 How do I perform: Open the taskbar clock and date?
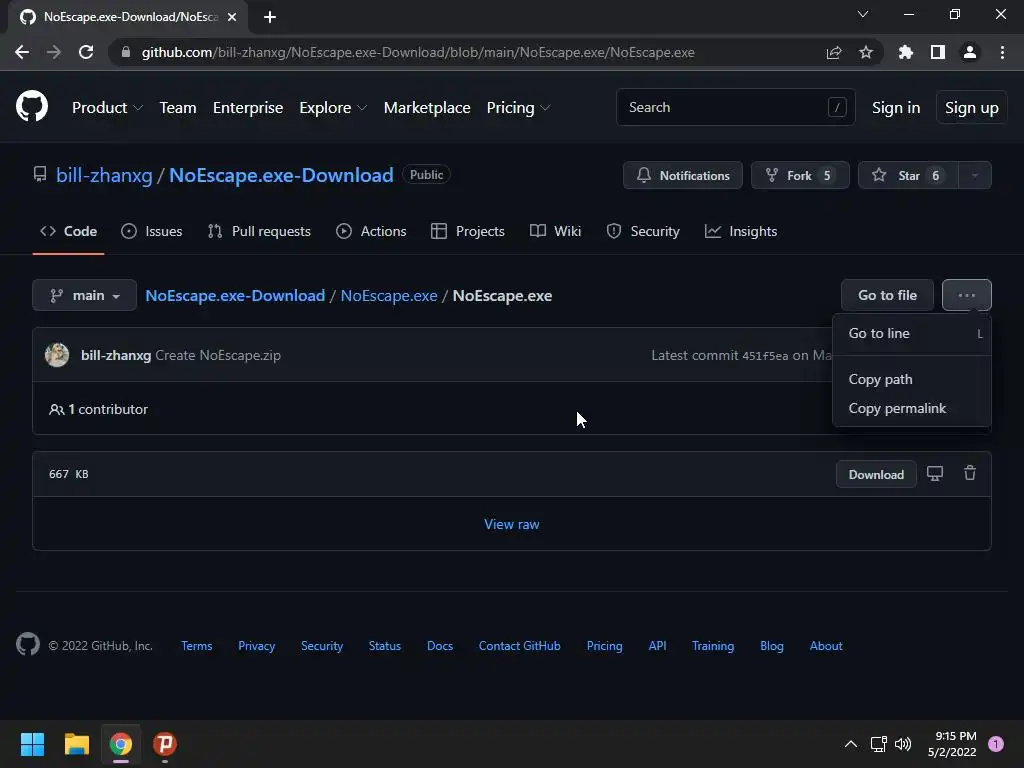(x=952, y=744)
